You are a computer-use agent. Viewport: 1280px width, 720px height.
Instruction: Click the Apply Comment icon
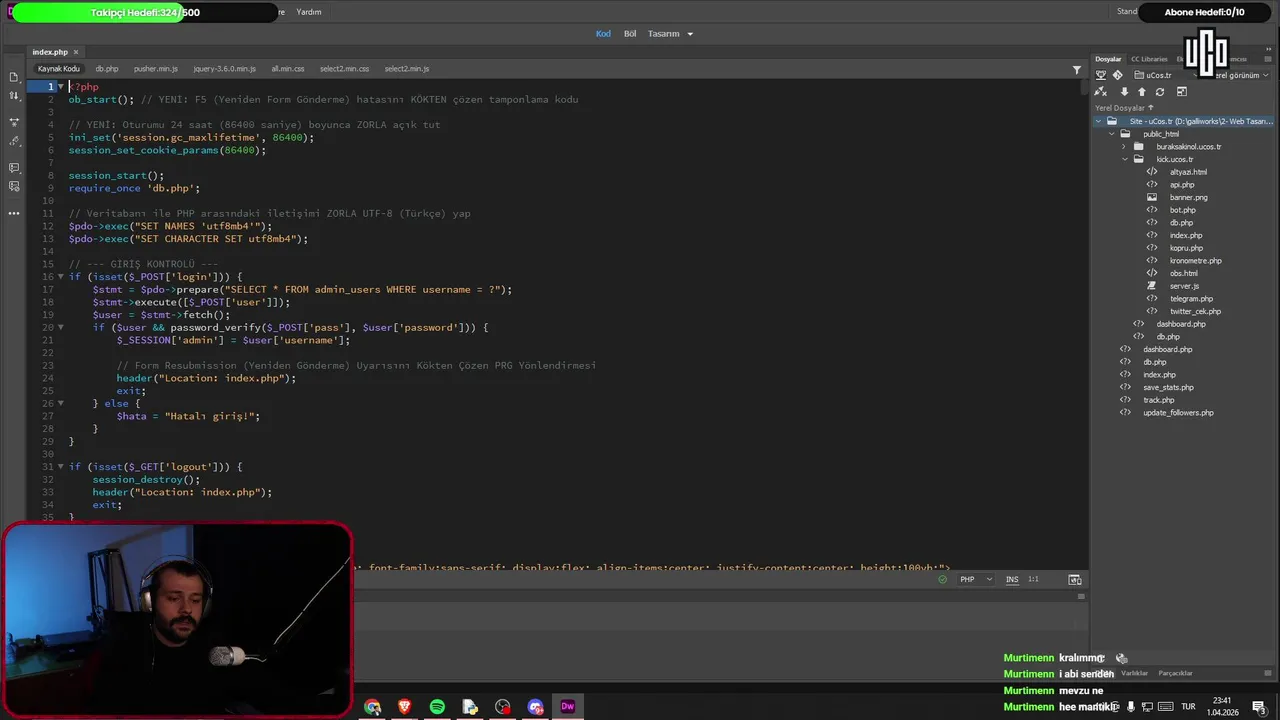14,168
